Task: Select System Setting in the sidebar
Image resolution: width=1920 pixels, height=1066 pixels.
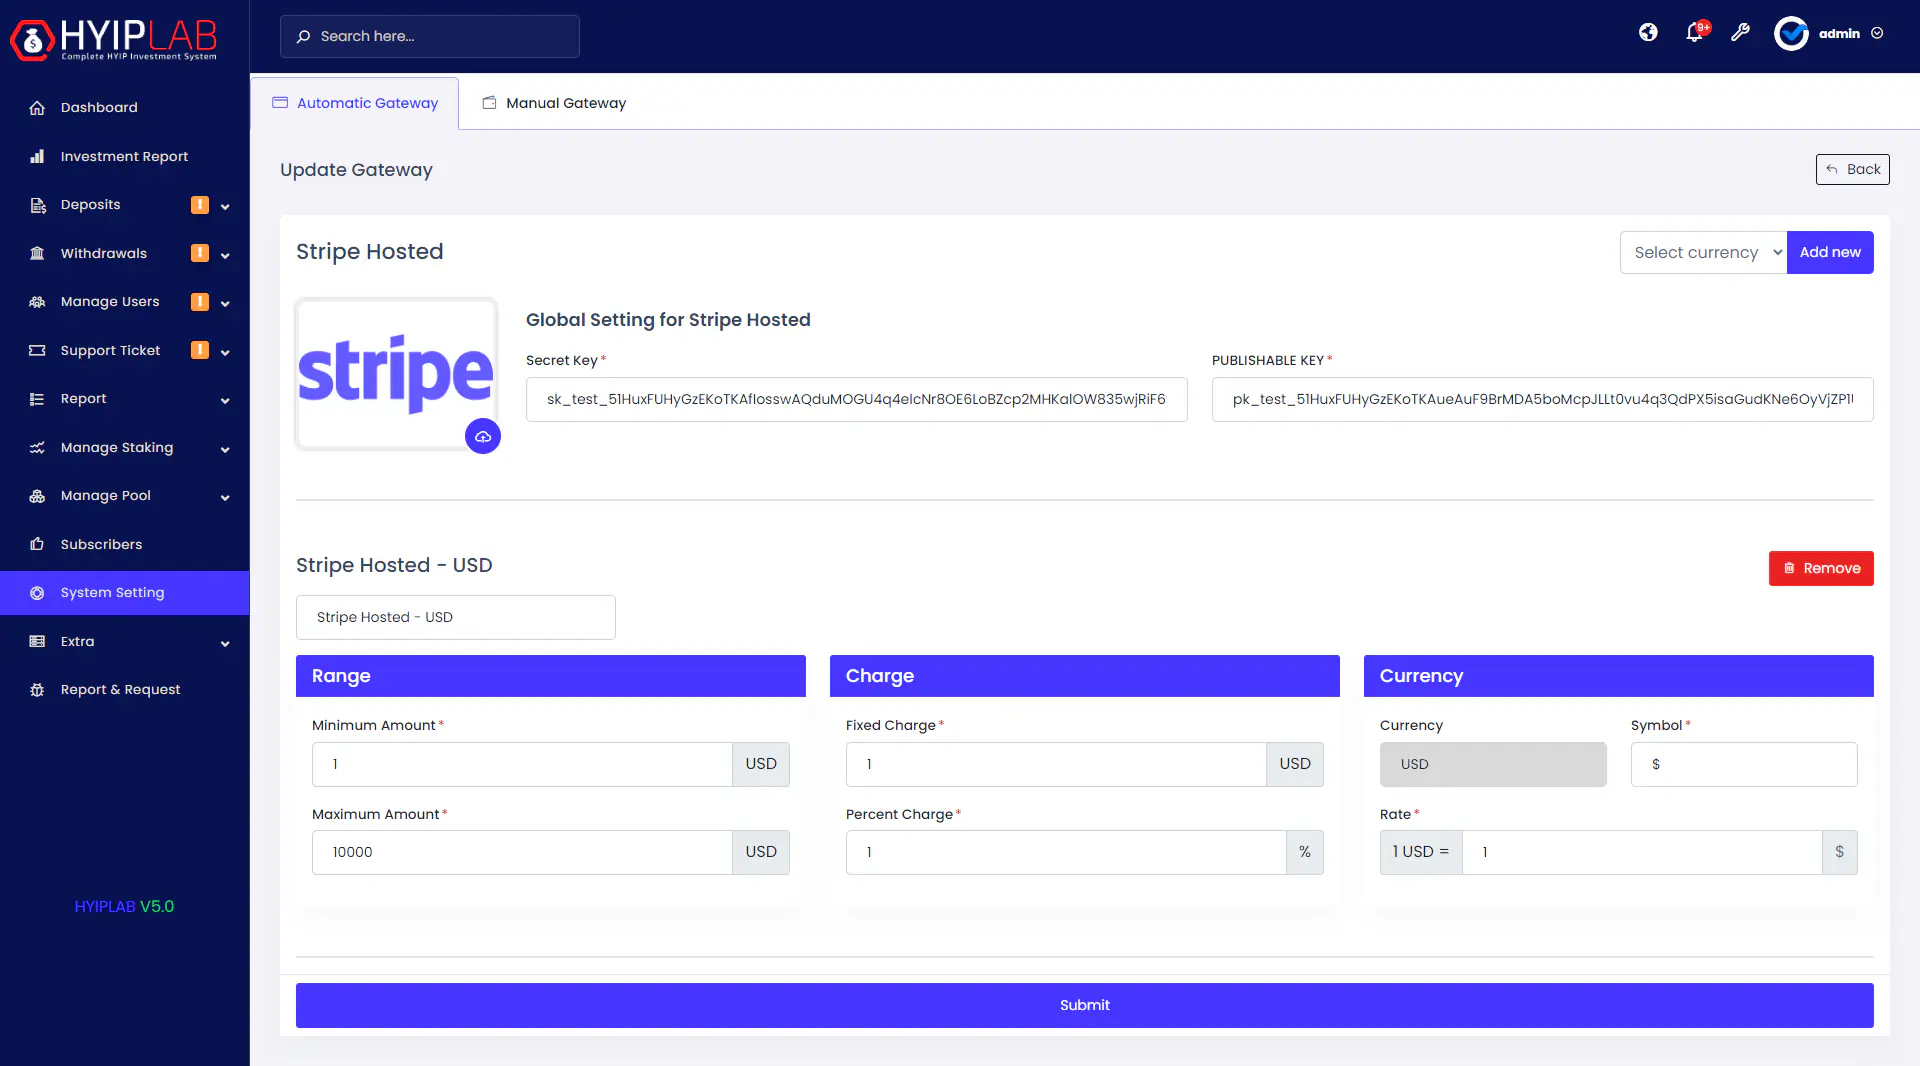Action: pyautogui.click(x=125, y=593)
